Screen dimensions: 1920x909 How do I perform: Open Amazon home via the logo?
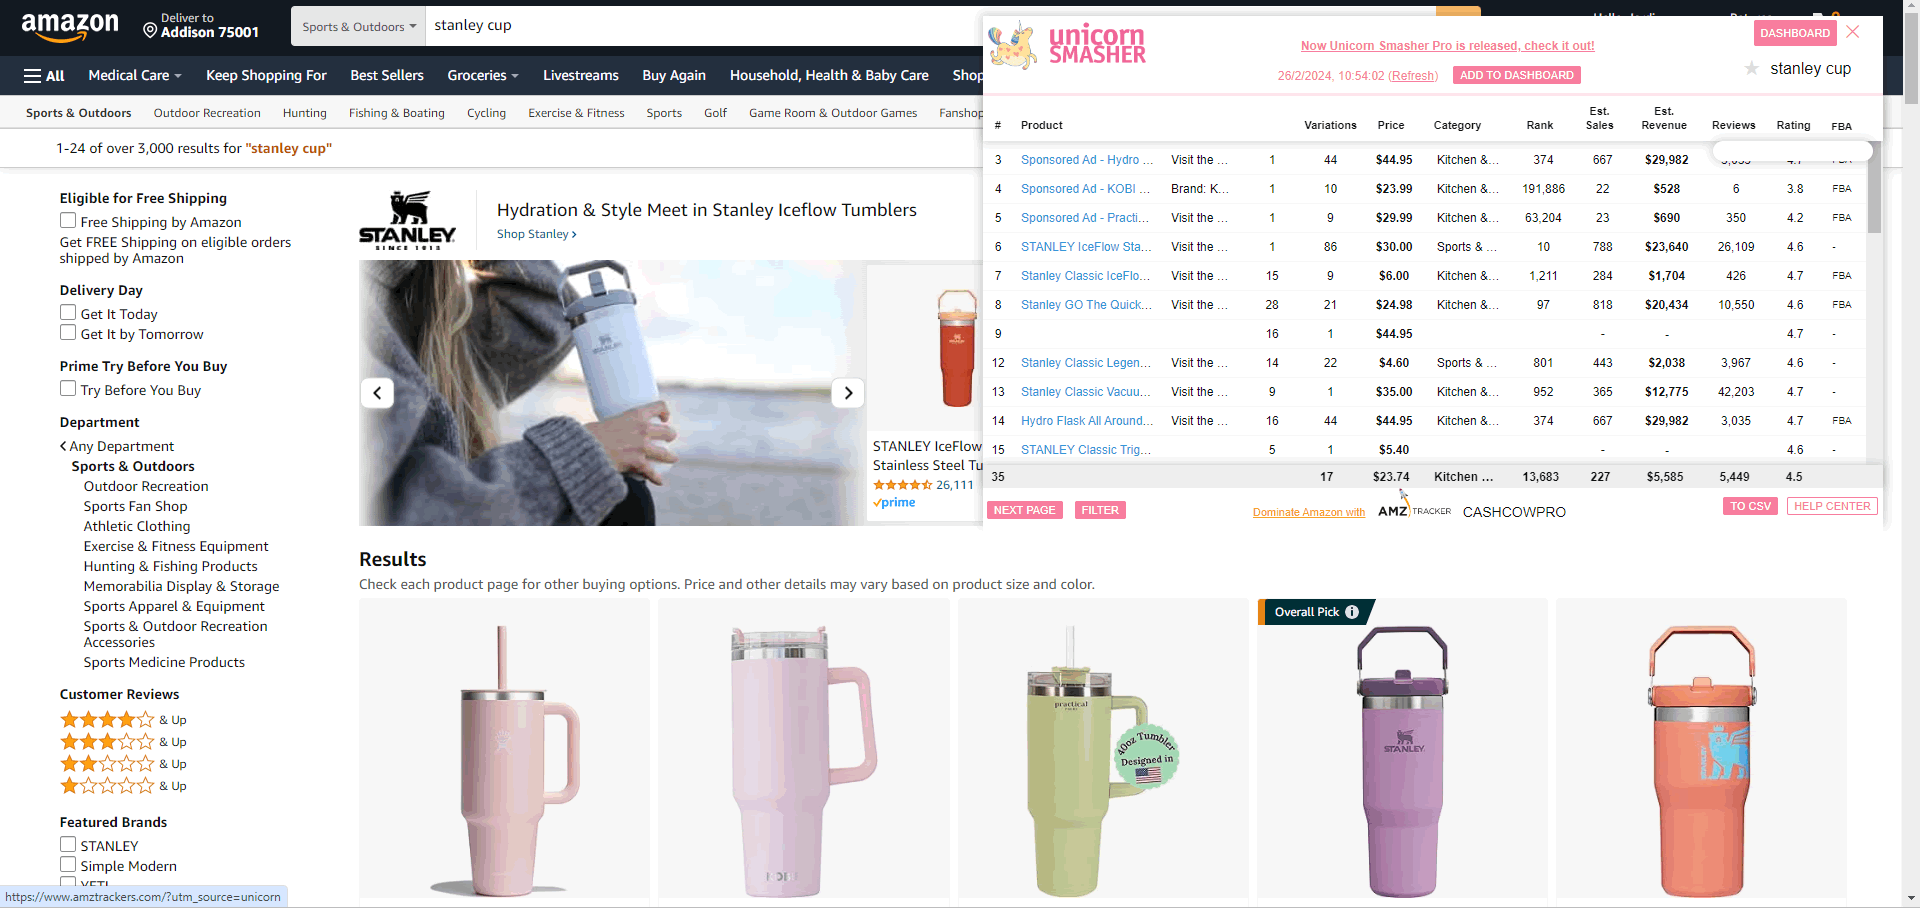[x=70, y=27]
